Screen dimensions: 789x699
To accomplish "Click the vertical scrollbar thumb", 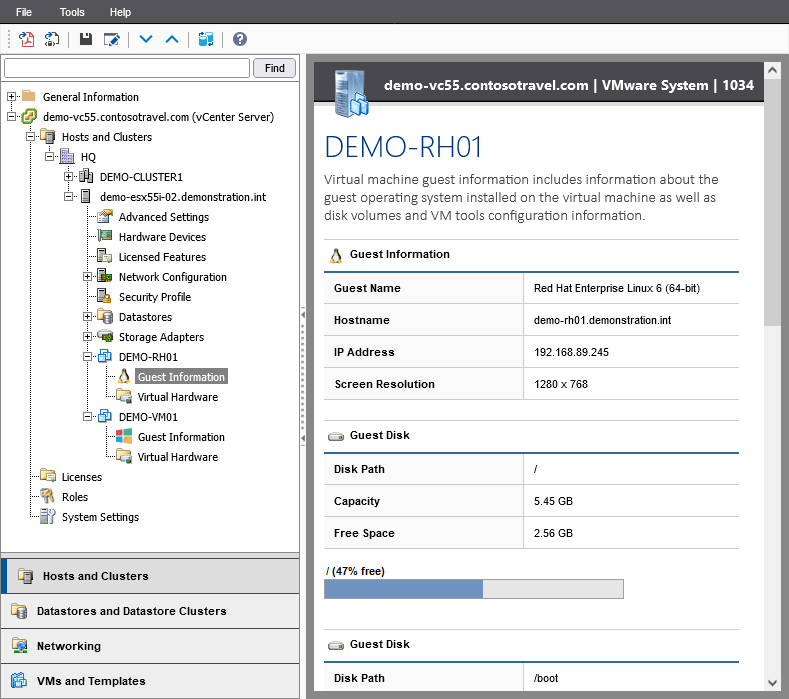I will point(772,202).
